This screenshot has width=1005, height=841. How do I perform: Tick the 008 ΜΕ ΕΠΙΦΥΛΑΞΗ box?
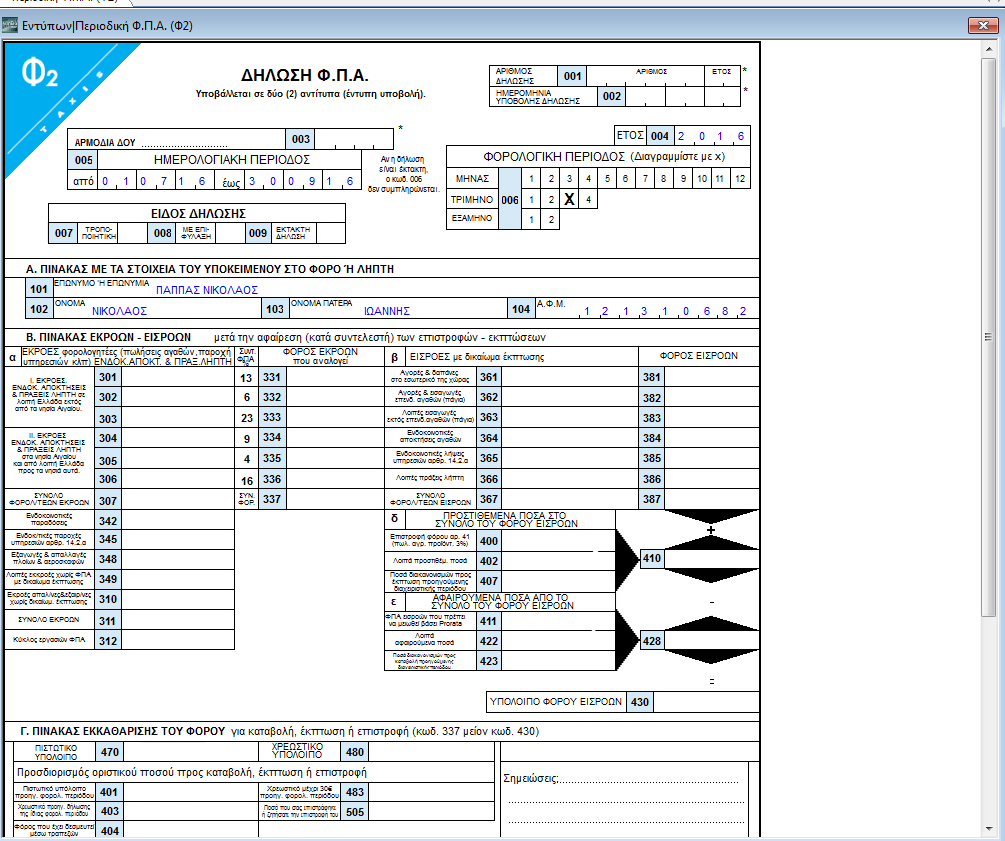point(230,233)
